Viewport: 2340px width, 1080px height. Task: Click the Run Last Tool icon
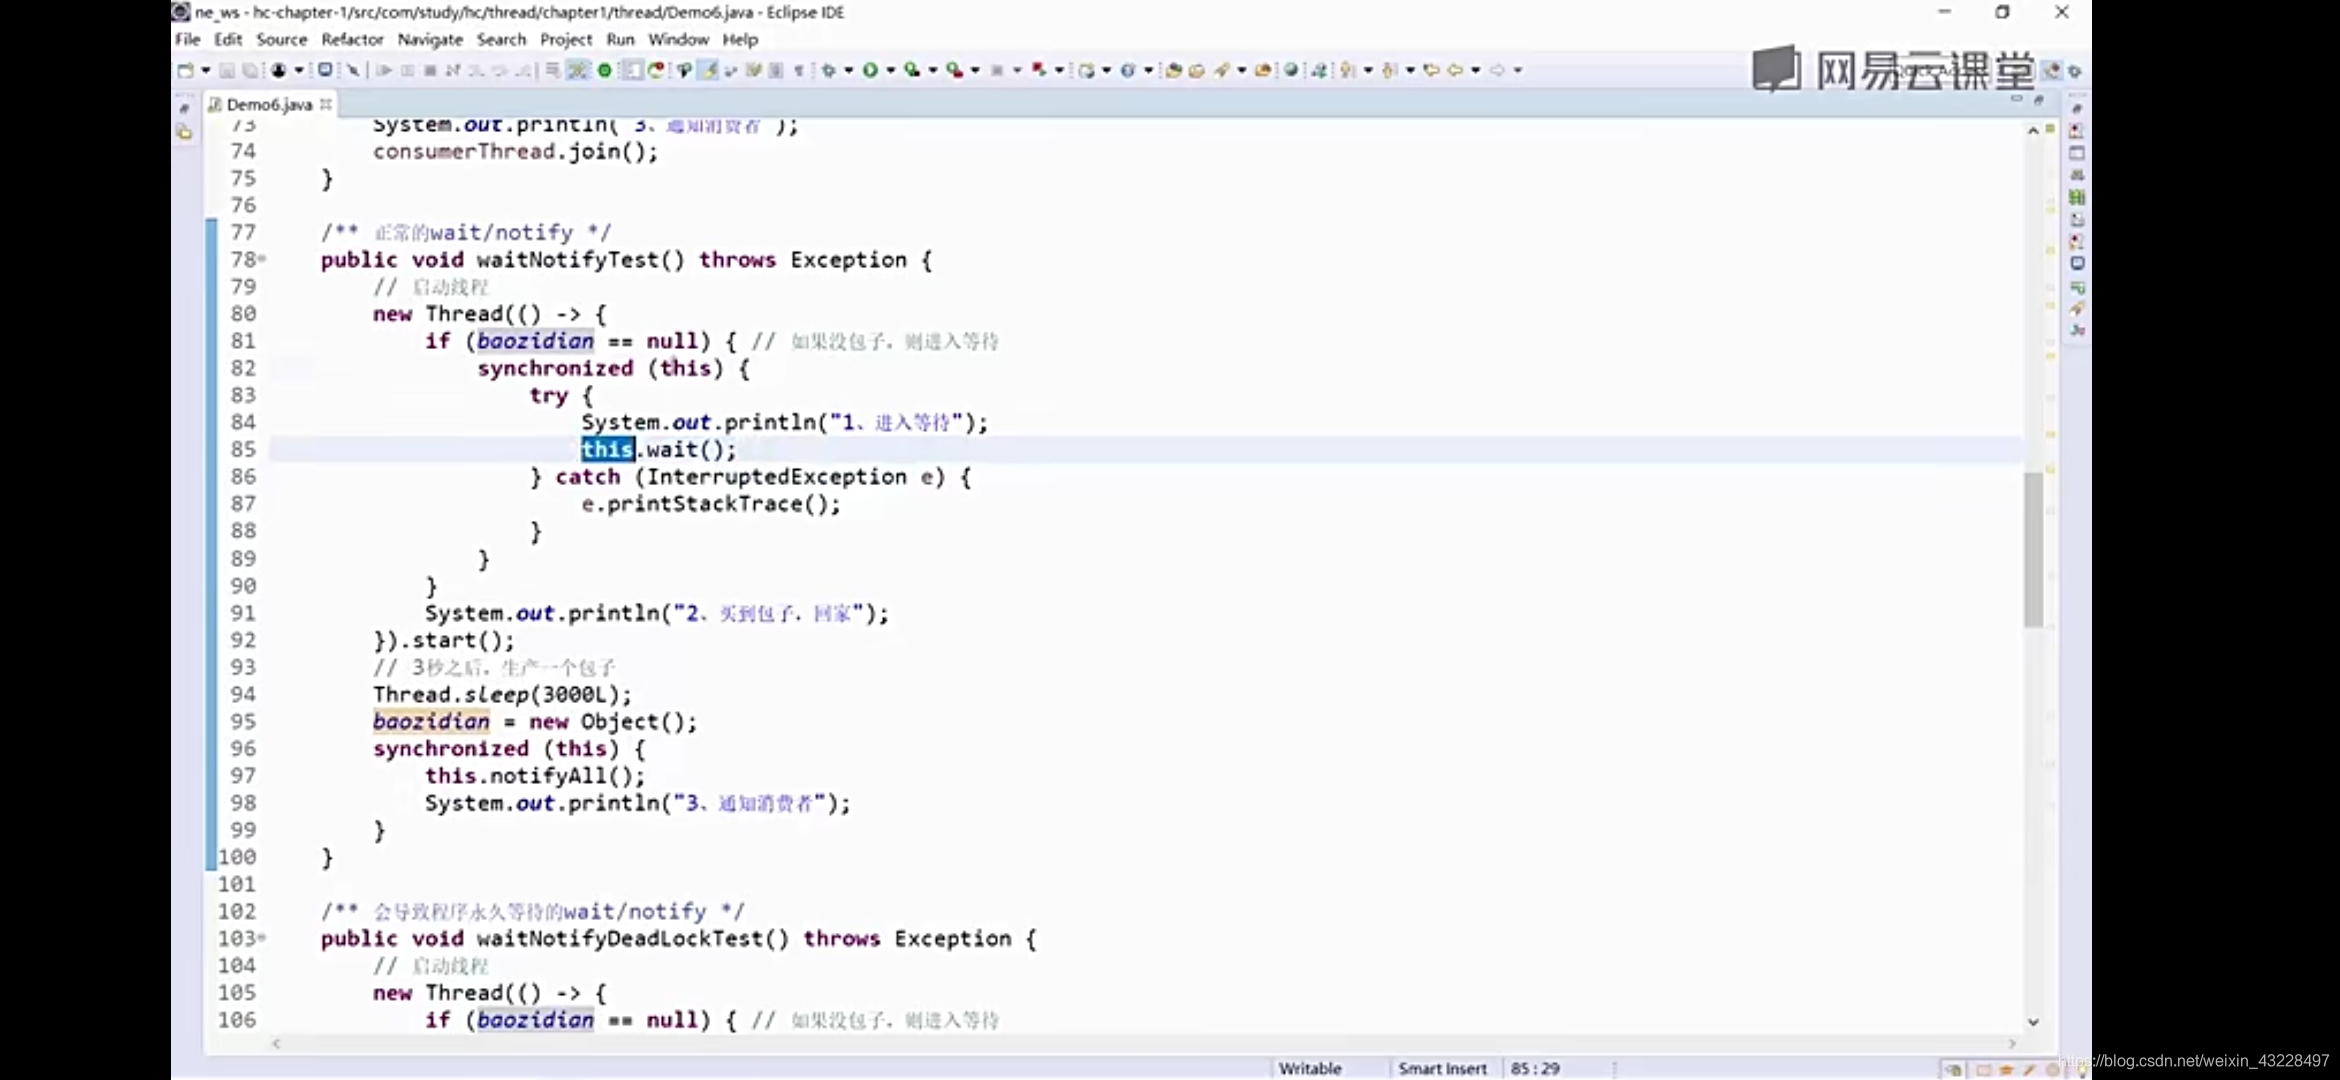(955, 70)
